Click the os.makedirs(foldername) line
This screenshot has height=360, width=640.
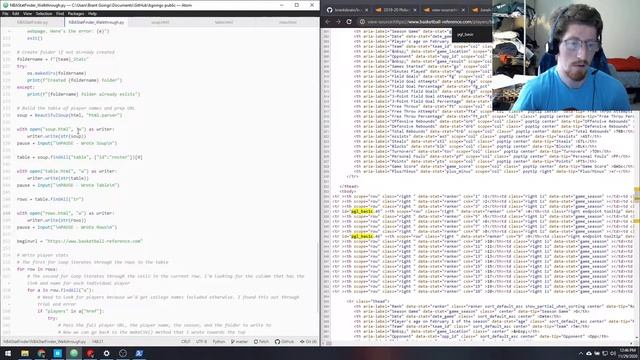[x=57, y=73]
